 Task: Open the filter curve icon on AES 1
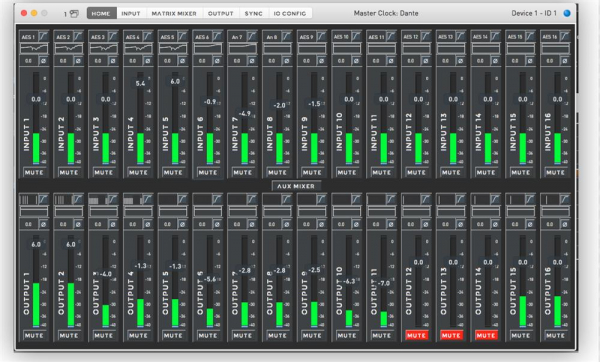pos(43,36)
